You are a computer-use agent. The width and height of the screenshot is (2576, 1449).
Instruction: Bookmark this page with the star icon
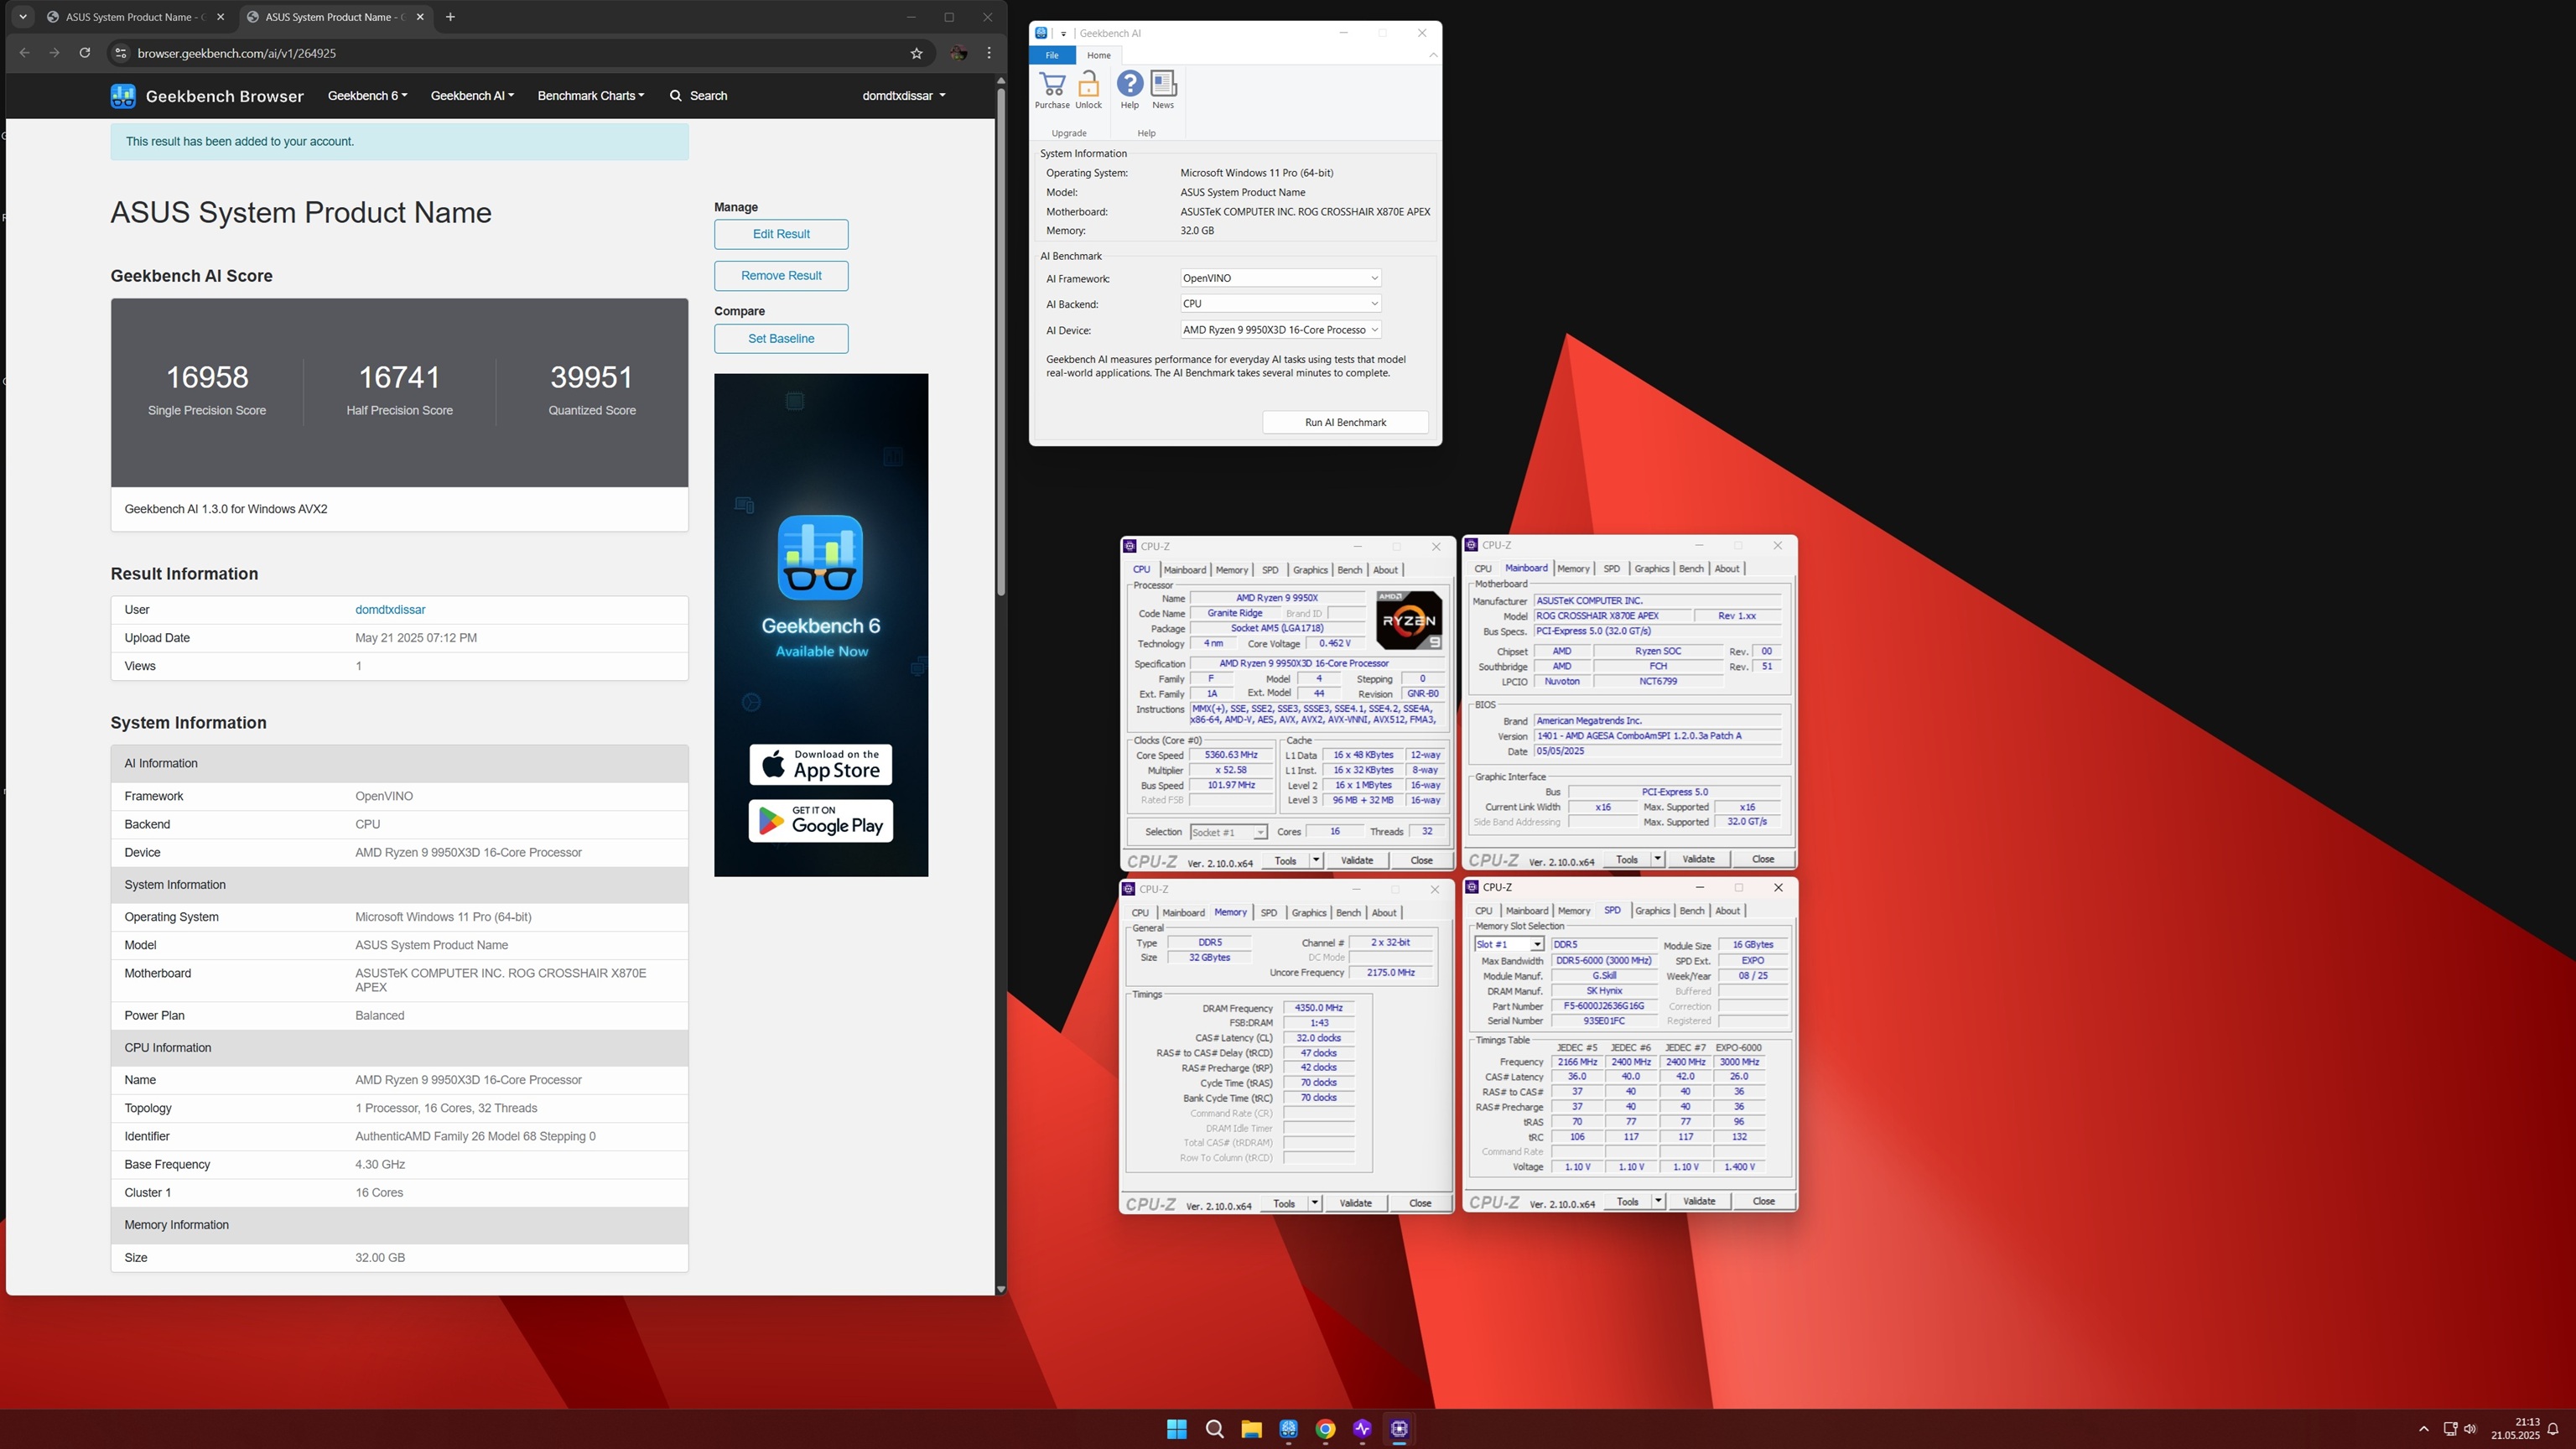pyautogui.click(x=916, y=53)
